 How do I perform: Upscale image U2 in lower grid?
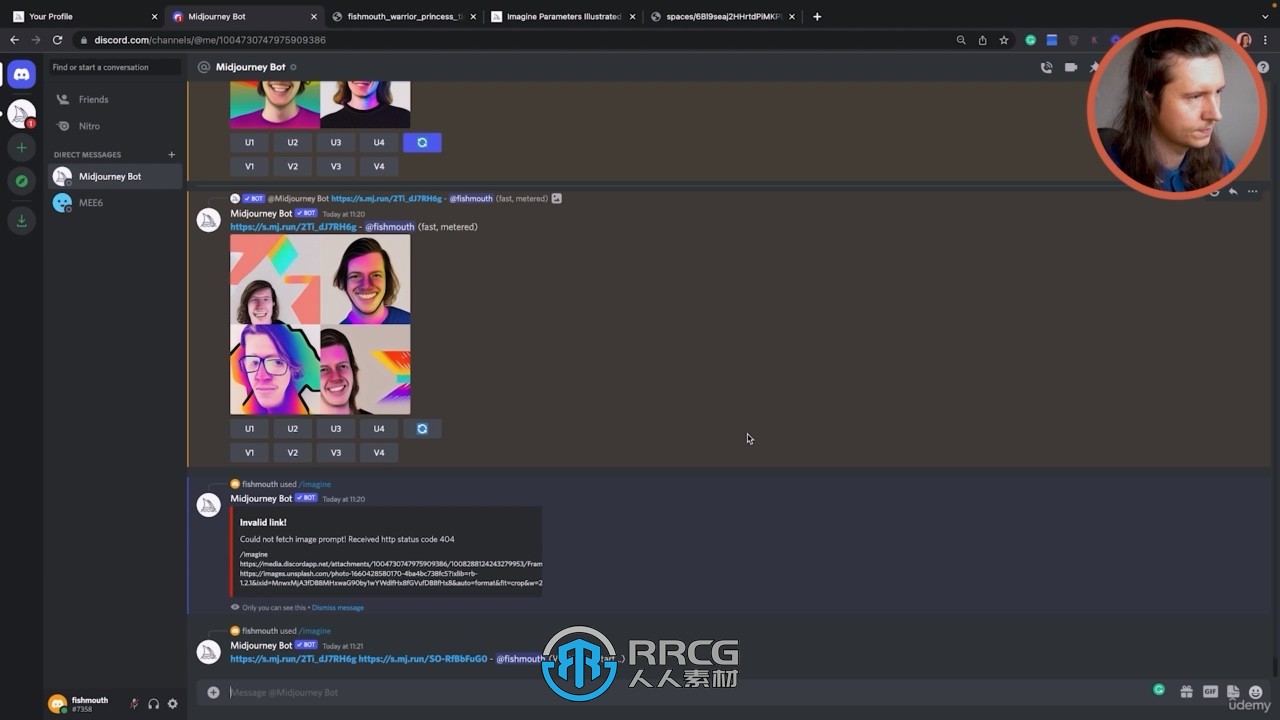click(x=292, y=428)
